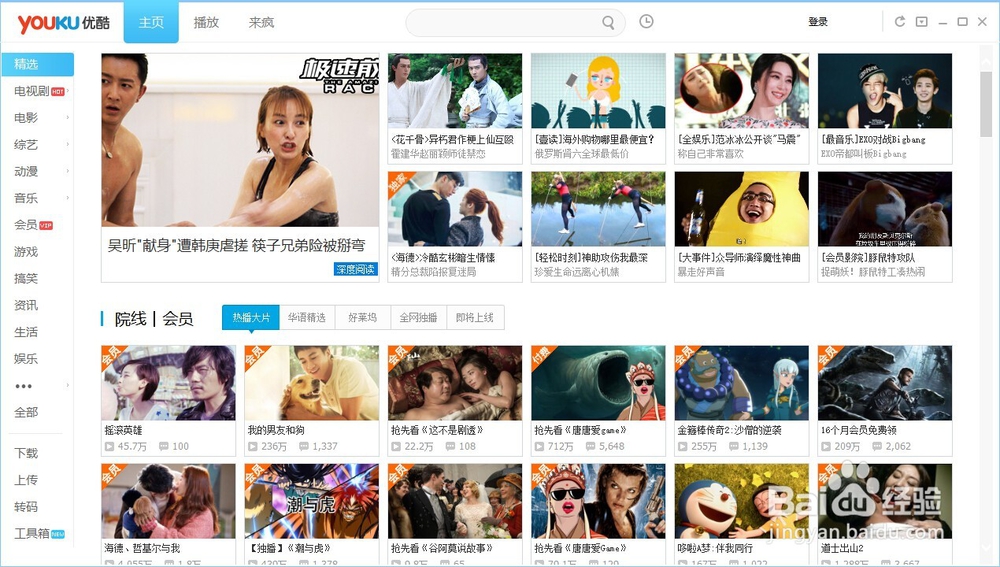
Task: Click the play count icon under 摇滚英雄
Action: [x=110, y=446]
